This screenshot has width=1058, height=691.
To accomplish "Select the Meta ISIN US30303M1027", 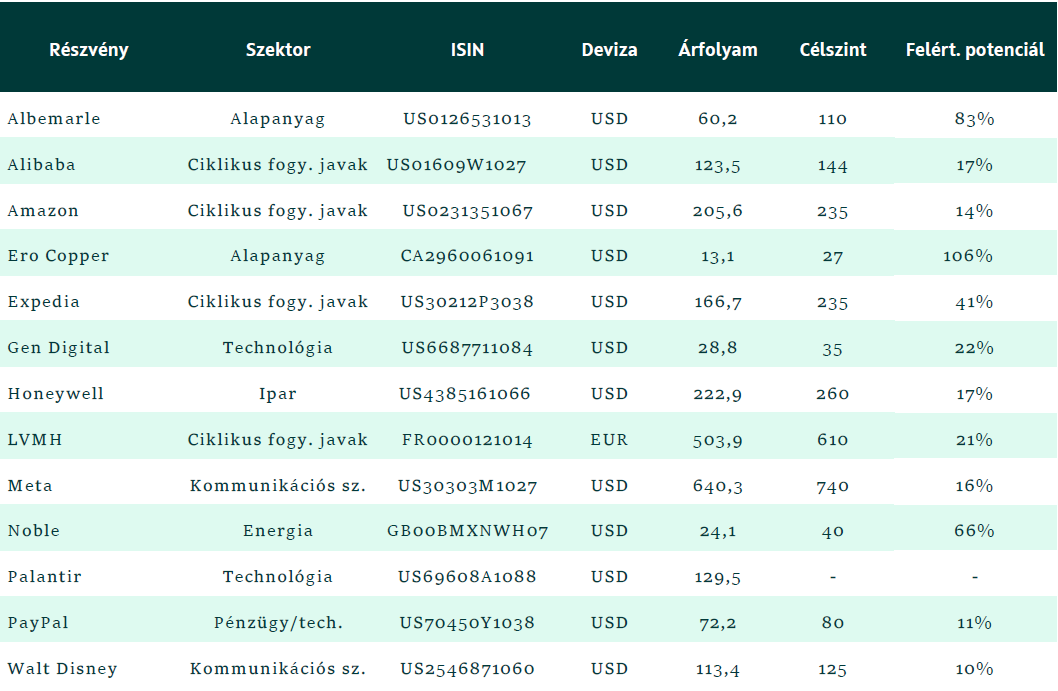I will (x=468, y=486).
